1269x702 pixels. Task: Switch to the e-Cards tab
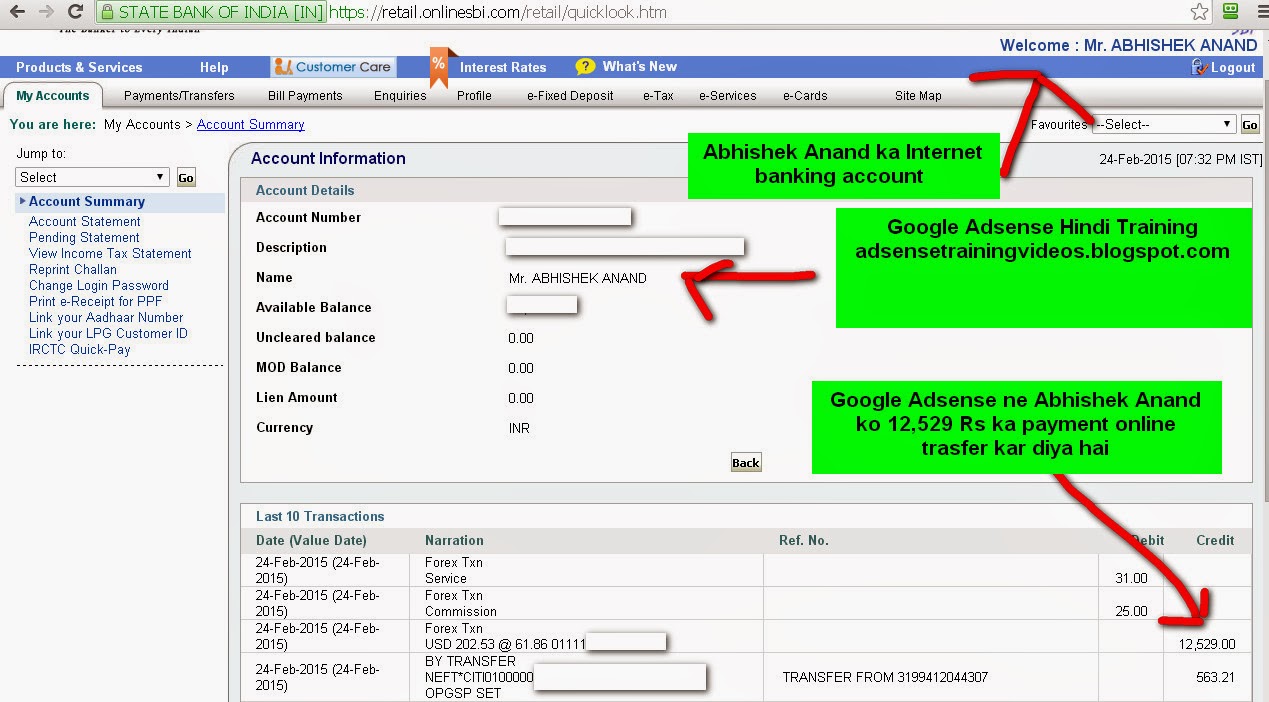coord(805,96)
